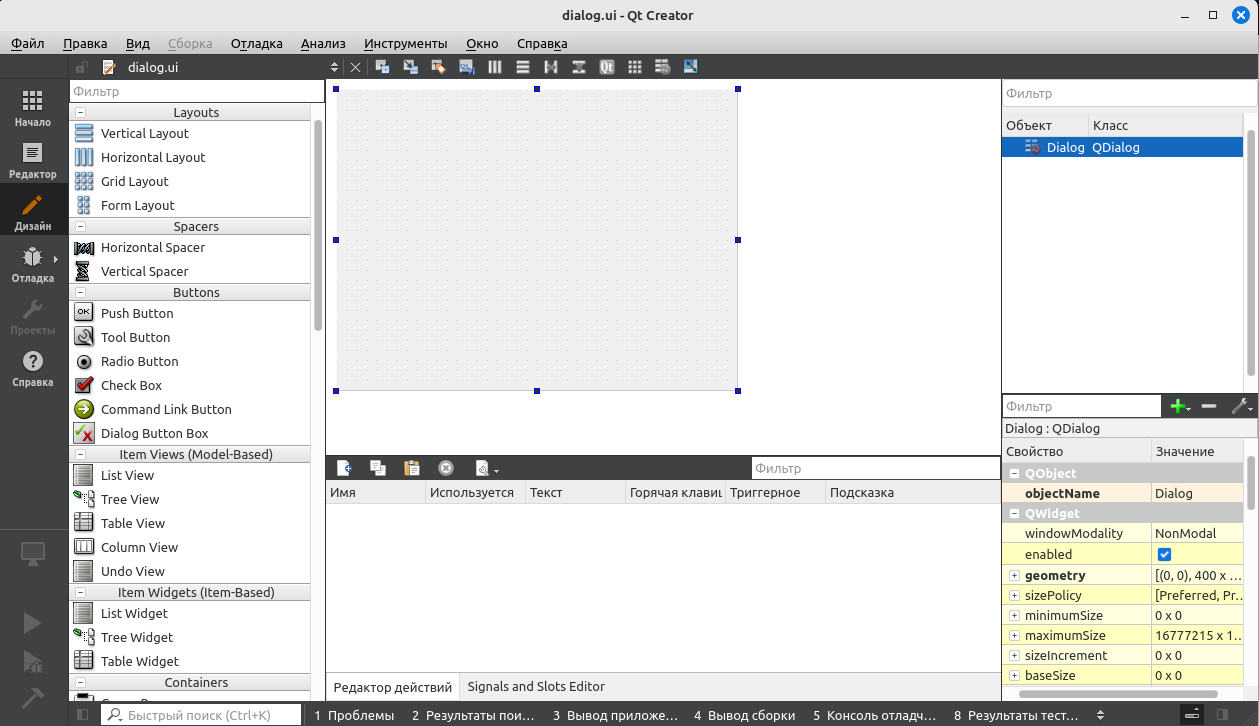Click the Adjust Size toolbar icon
The width and height of the screenshot is (1259, 726).
tap(690, 67)
